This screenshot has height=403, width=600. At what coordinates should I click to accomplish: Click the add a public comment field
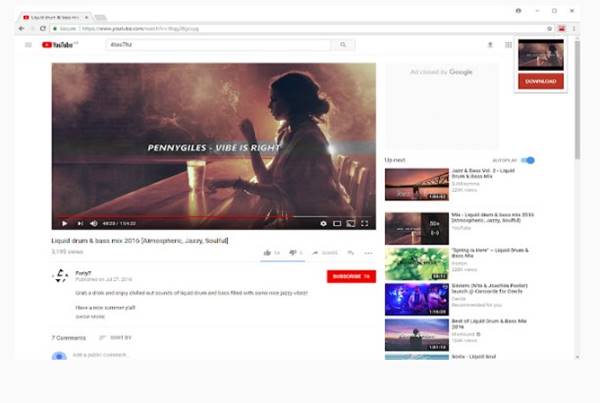pos(99,355)
